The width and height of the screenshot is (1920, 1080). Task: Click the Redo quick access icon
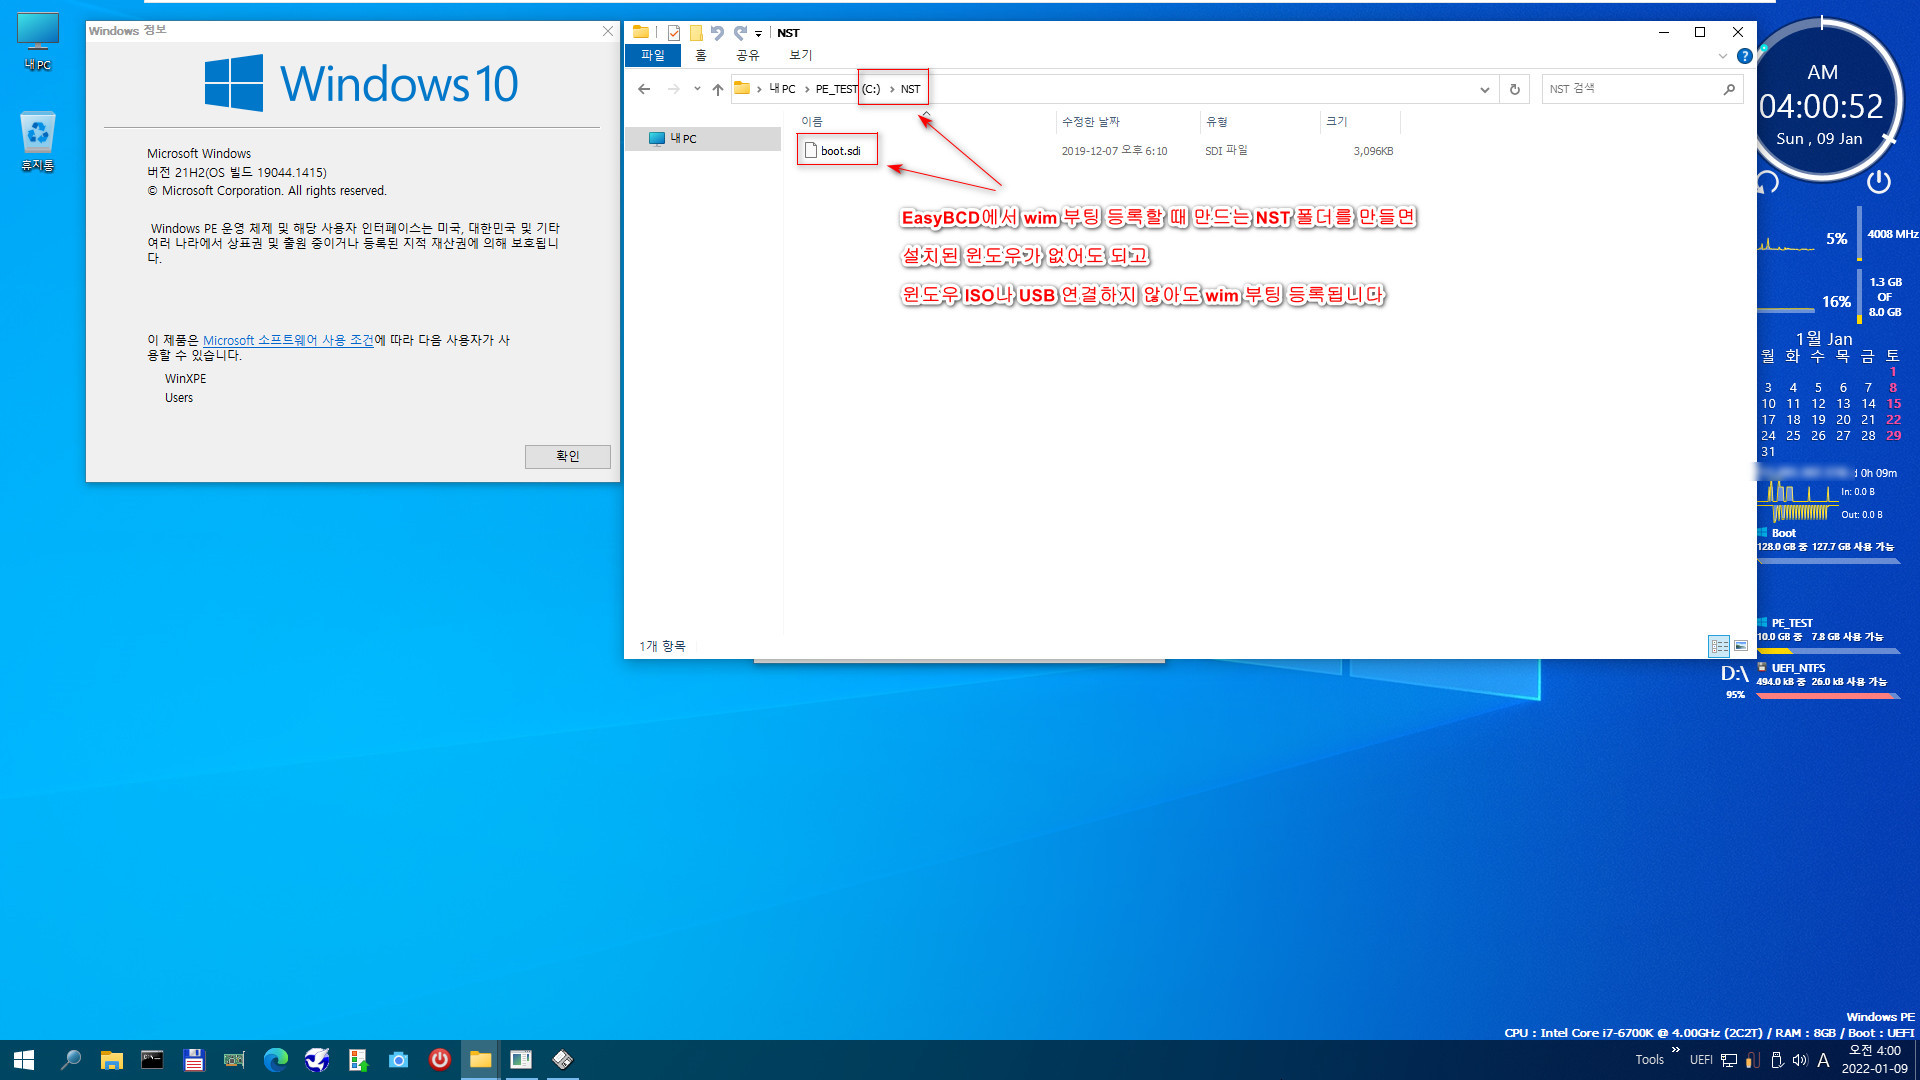(x=740, y=33)
